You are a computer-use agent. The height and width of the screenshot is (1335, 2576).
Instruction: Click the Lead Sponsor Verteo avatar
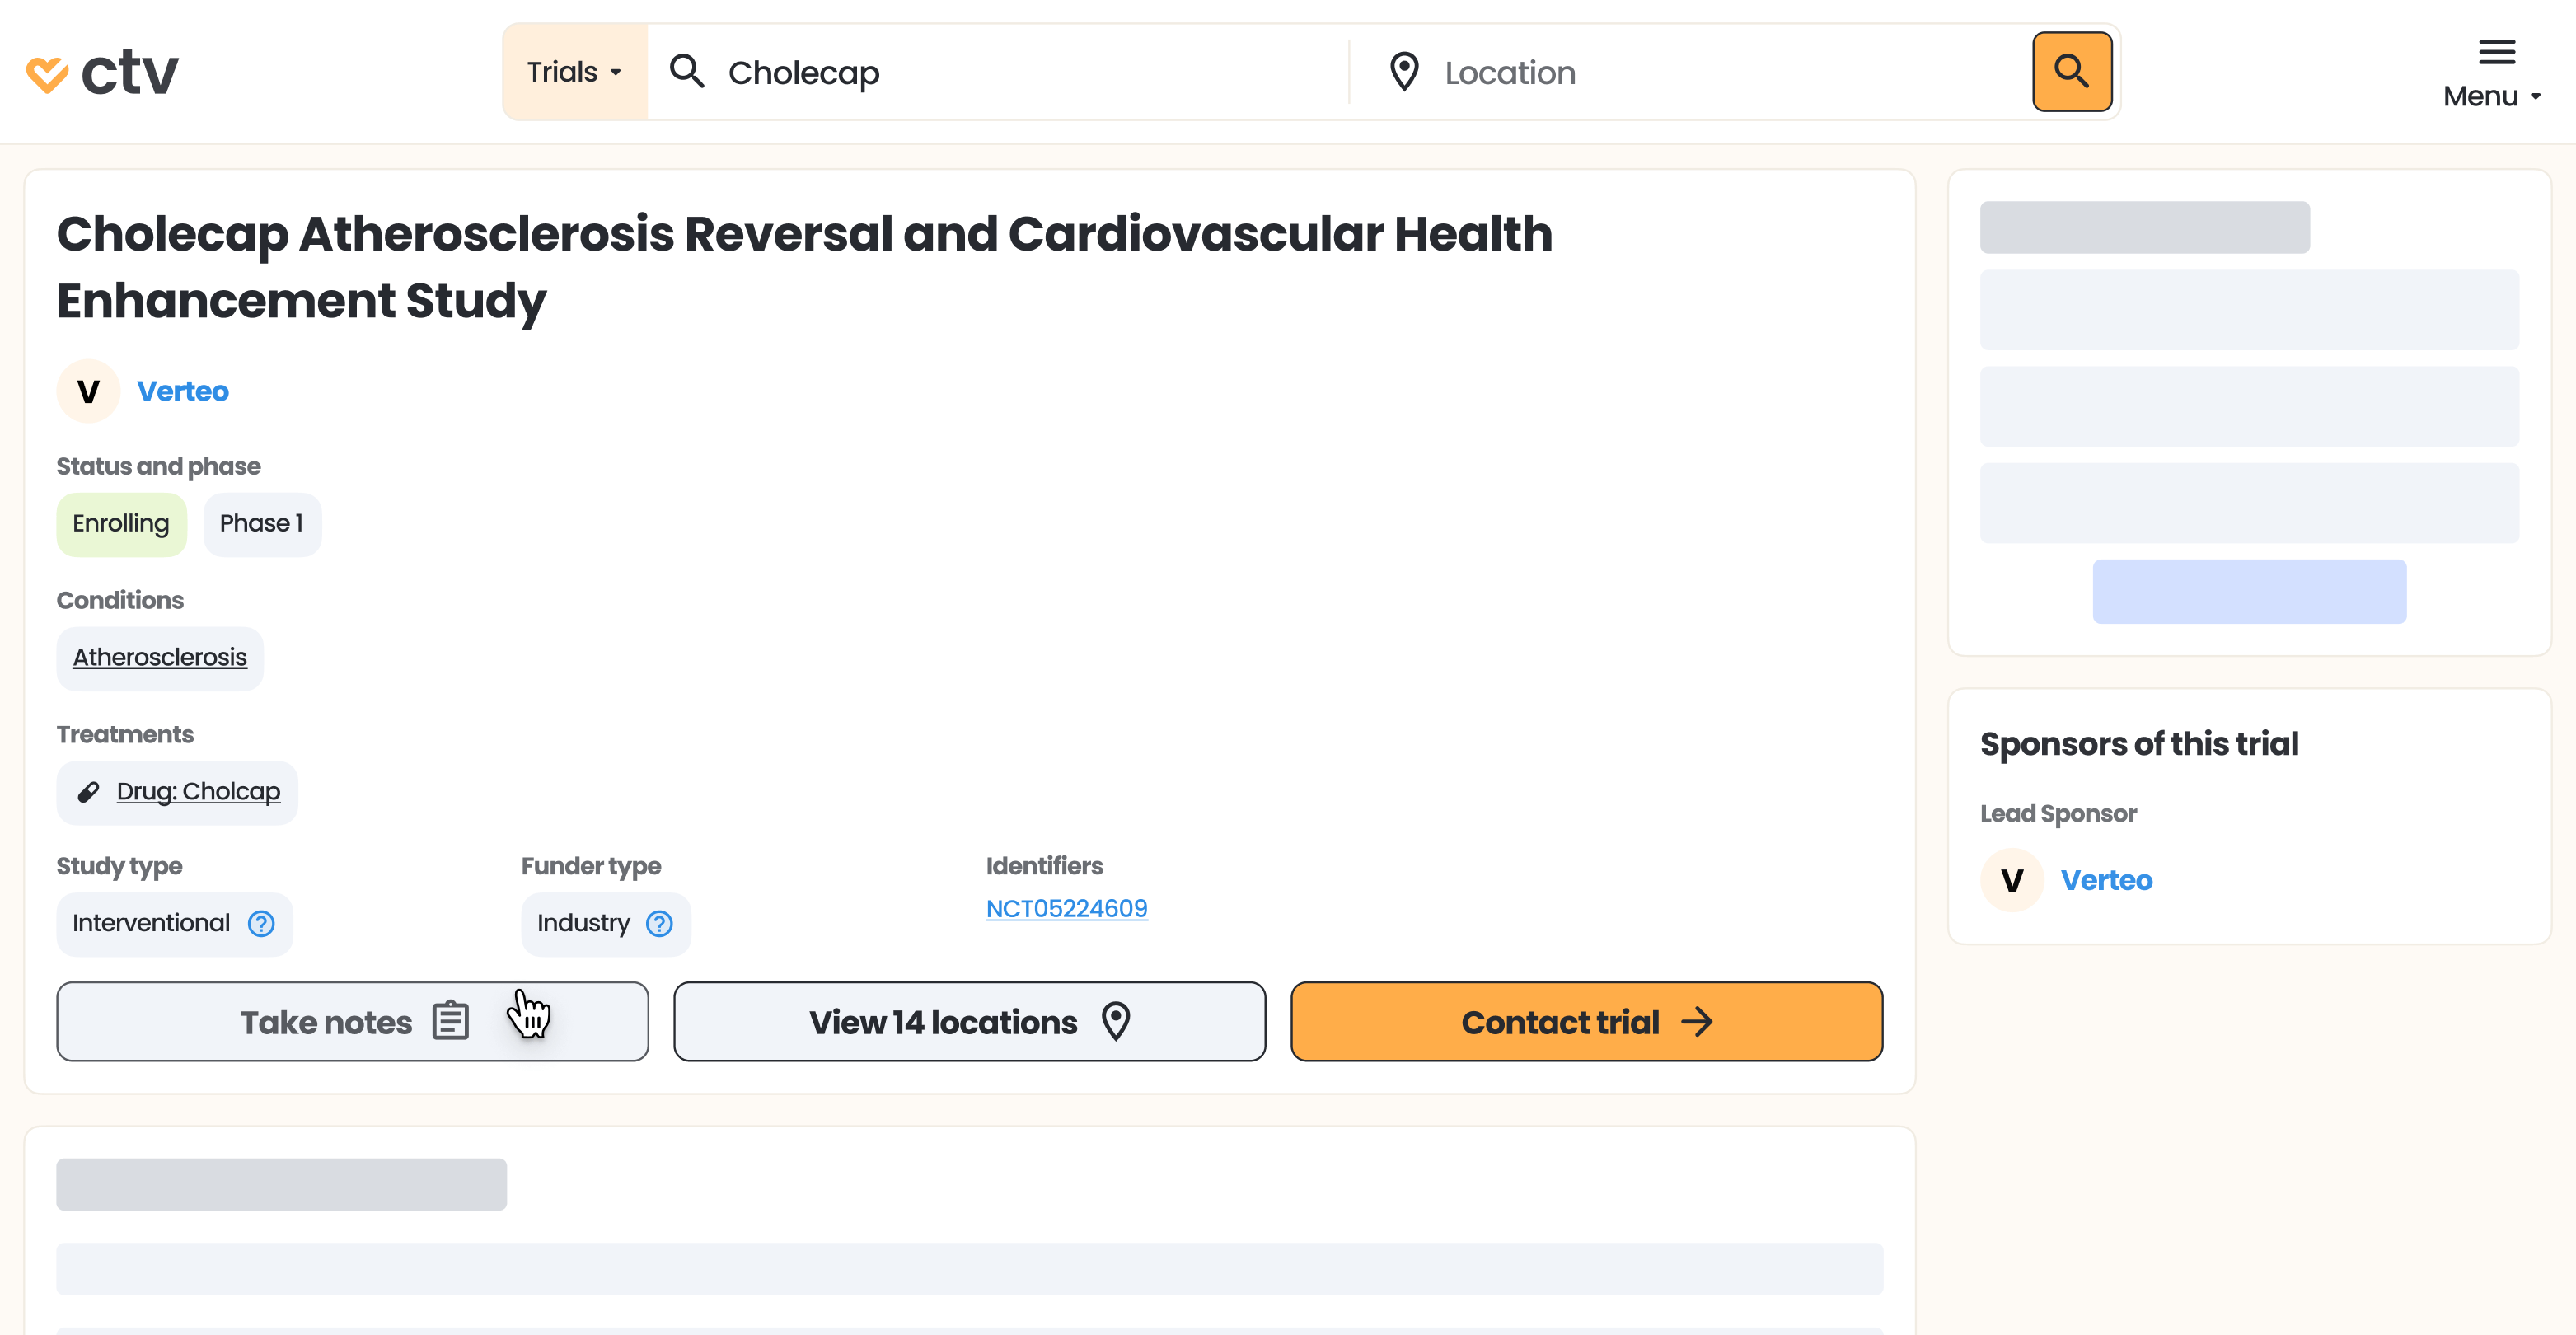pos(2011,880)
